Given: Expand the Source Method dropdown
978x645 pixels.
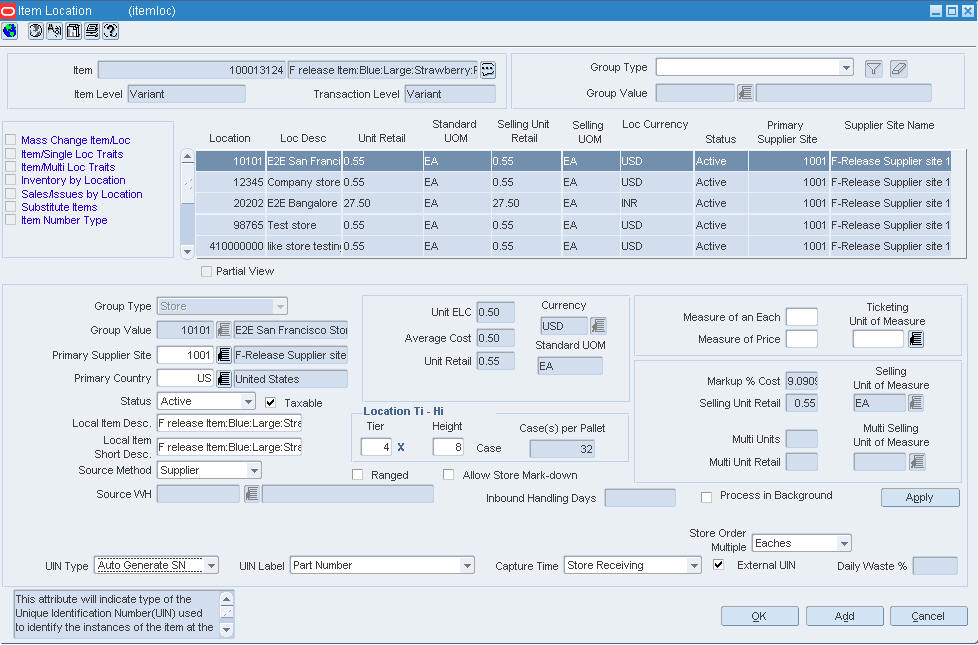Looking at the screenshot, I should (x=254, y=470).
